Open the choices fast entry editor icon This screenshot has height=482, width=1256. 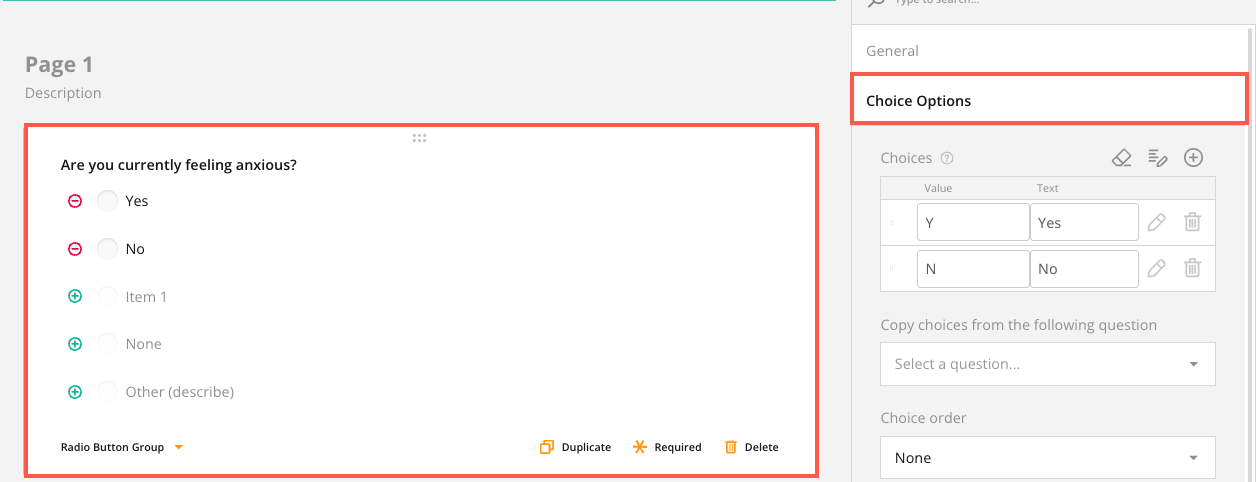pyautogui.click(x=1158, y=158)
